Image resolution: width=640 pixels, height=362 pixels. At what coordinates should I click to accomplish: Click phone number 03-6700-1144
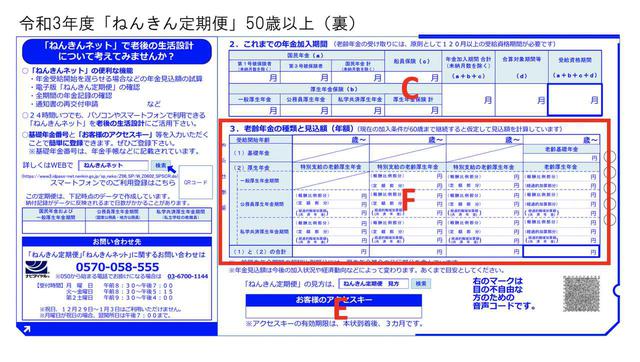pos(188,276)
